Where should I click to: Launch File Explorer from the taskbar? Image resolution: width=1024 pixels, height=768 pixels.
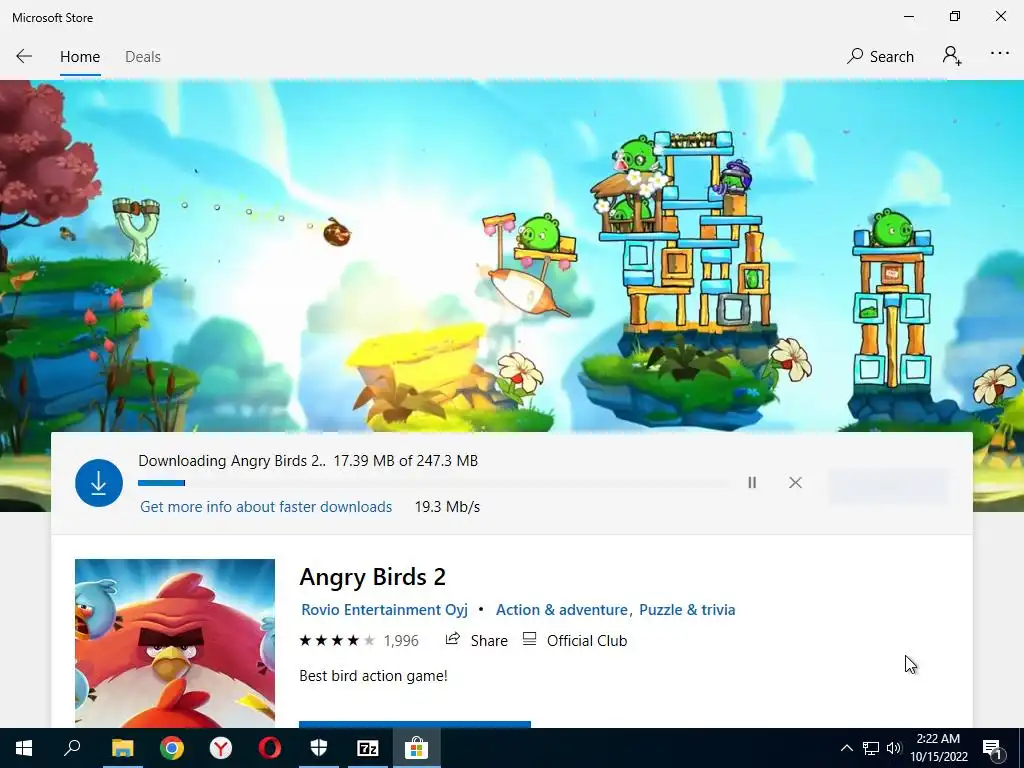[122, 748]
